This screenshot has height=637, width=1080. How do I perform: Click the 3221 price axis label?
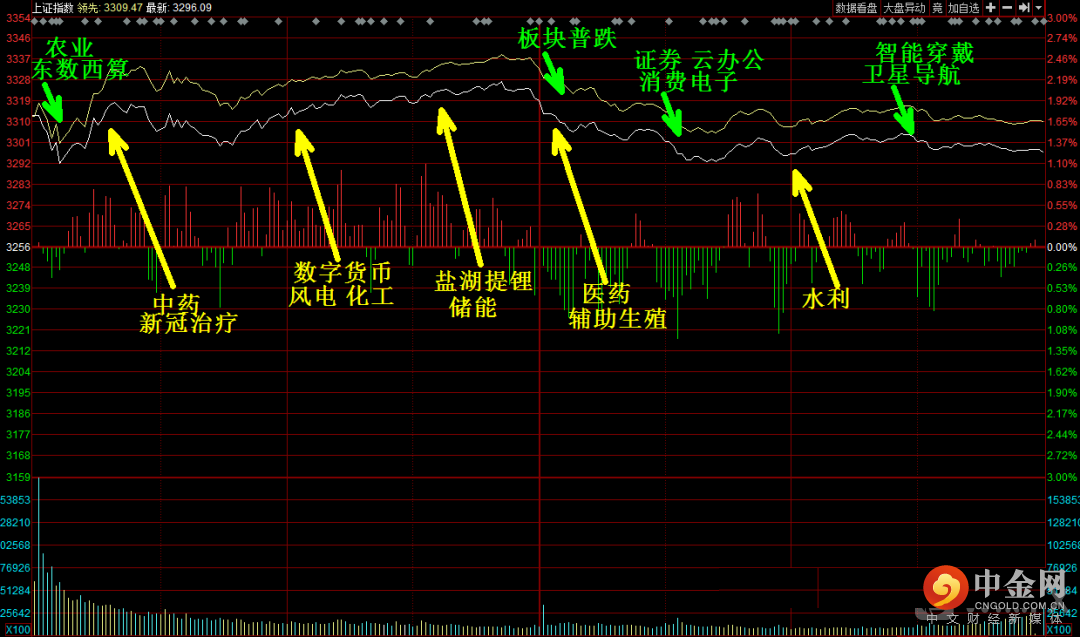point(18,330)
